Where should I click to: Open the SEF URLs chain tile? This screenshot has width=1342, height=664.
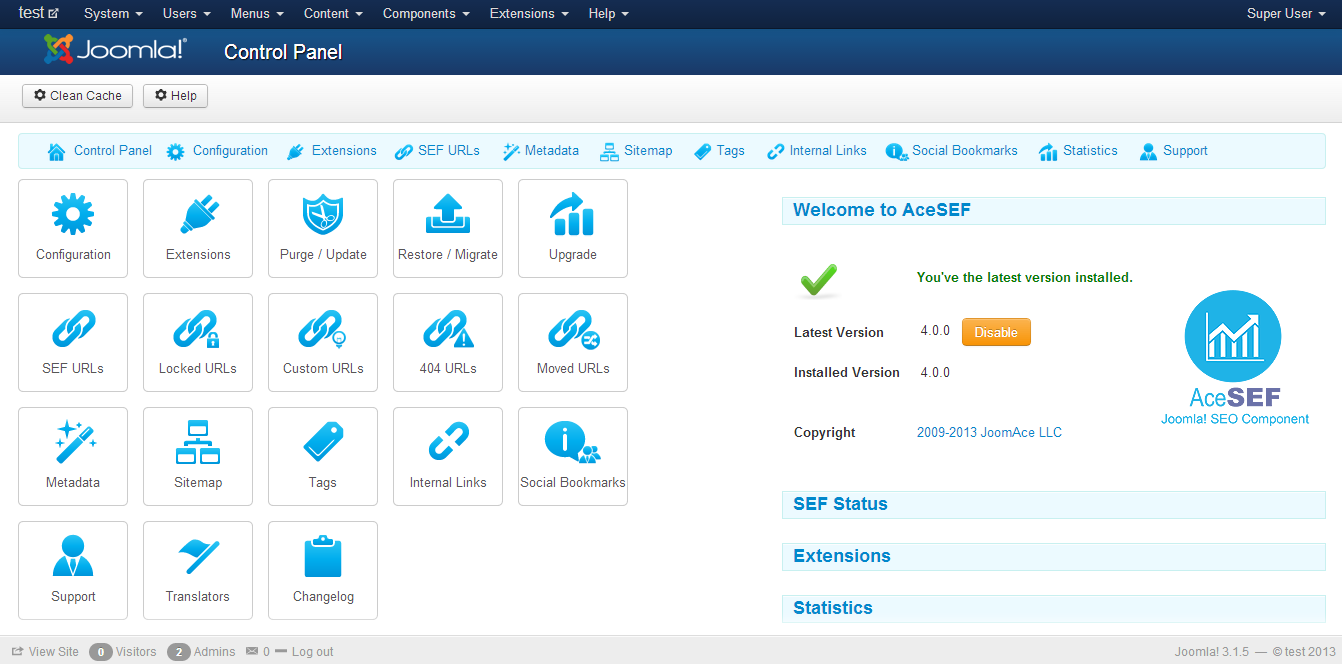(x=73, y=342)
